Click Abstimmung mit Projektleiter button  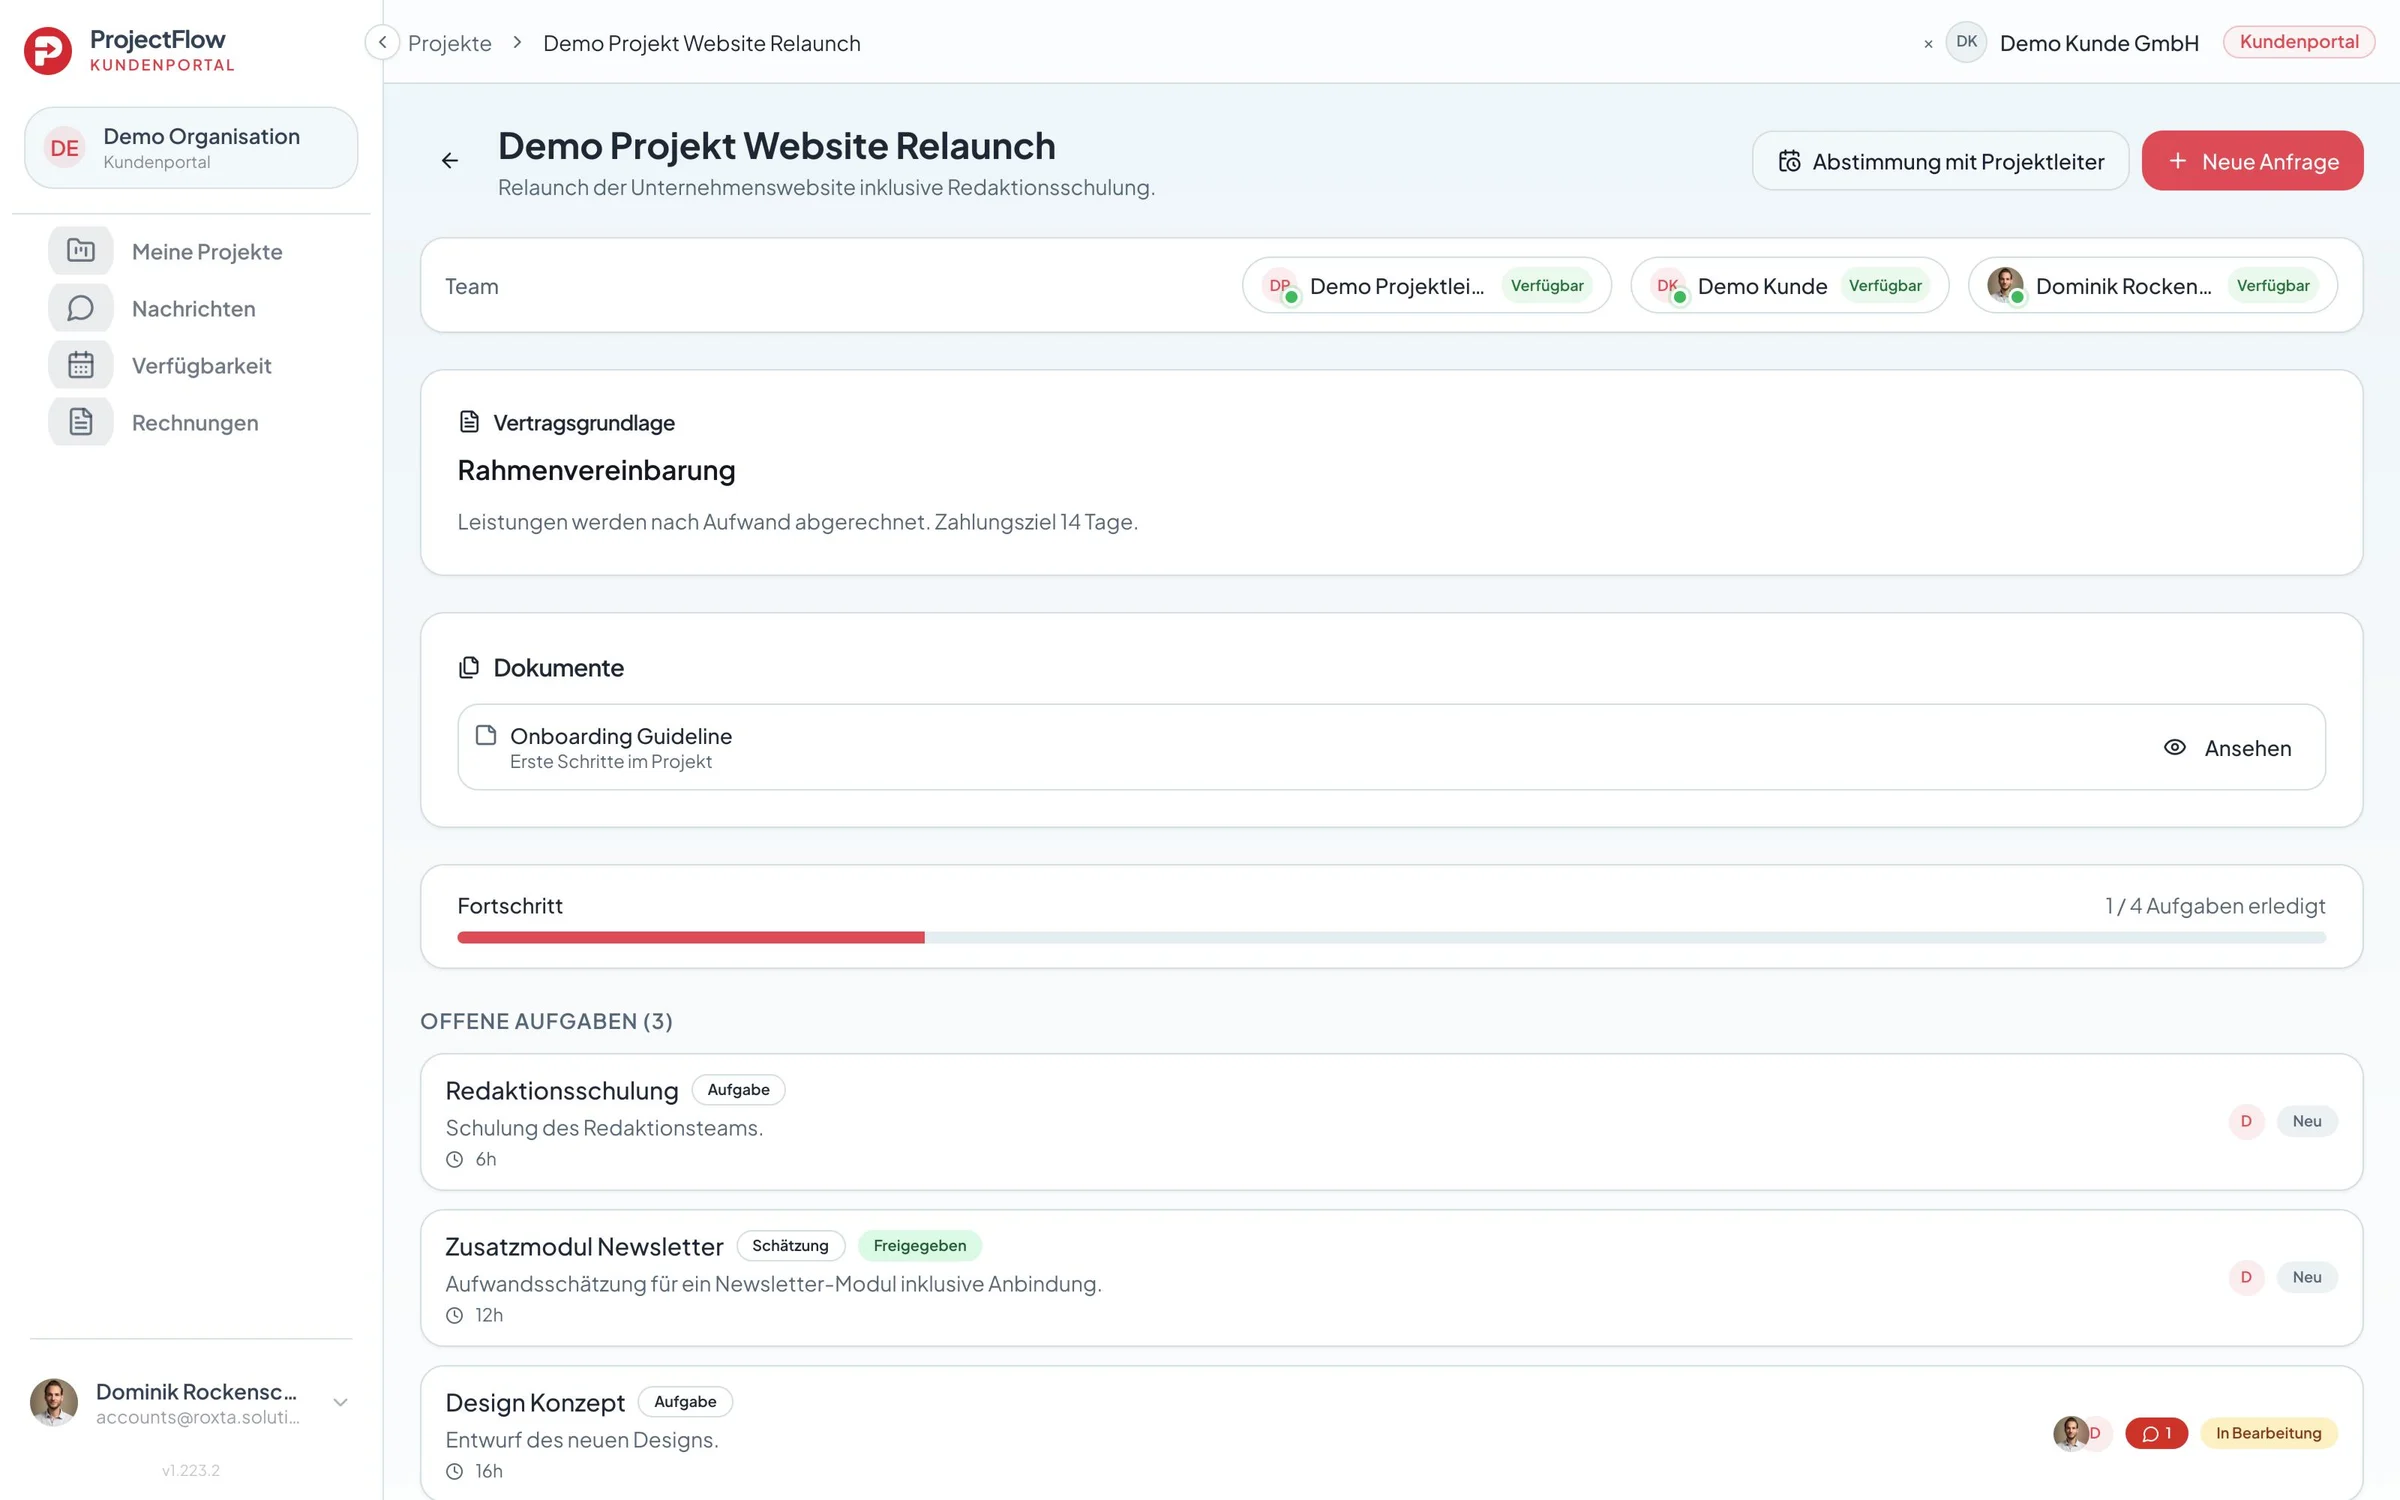pyautogui.click(x=1940, y=161)
